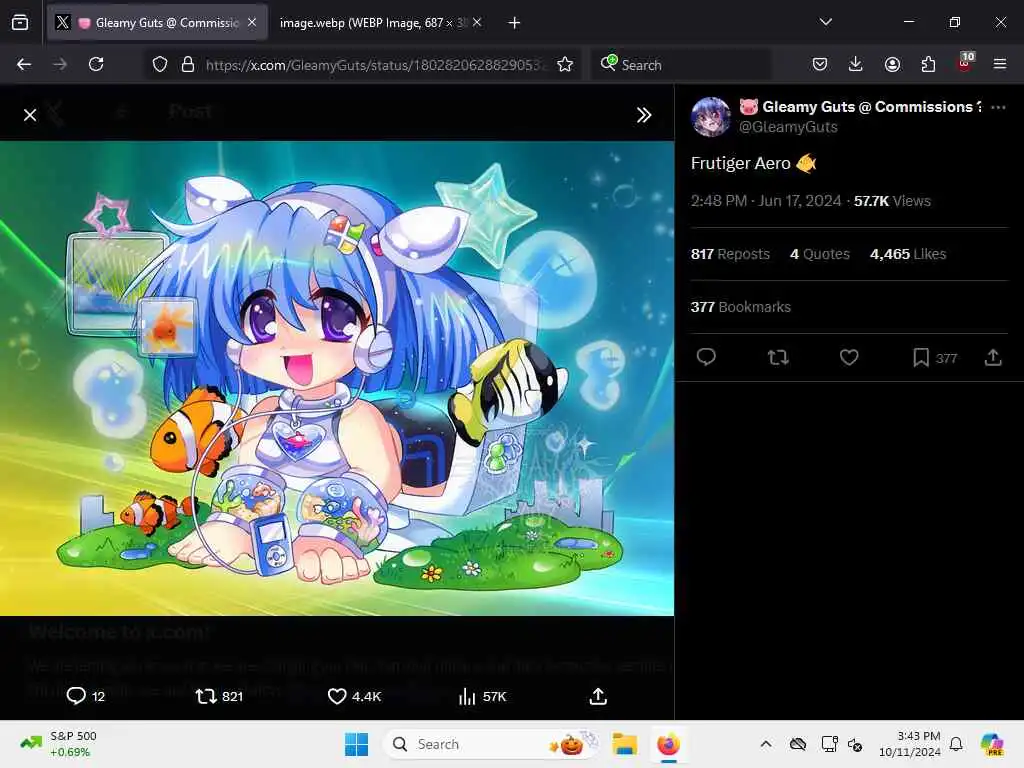The image size is (1024, 768).
Task: View the 817 Reposts list
Action: (x=730, y=254)
